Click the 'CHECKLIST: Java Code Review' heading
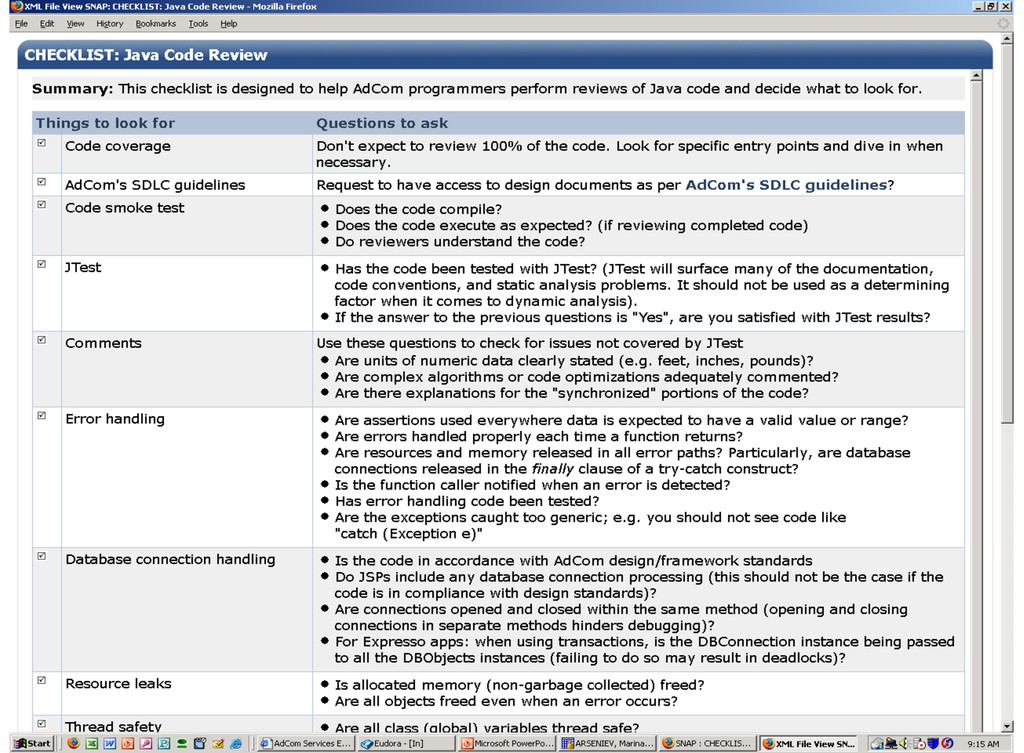 coord(146,55)
